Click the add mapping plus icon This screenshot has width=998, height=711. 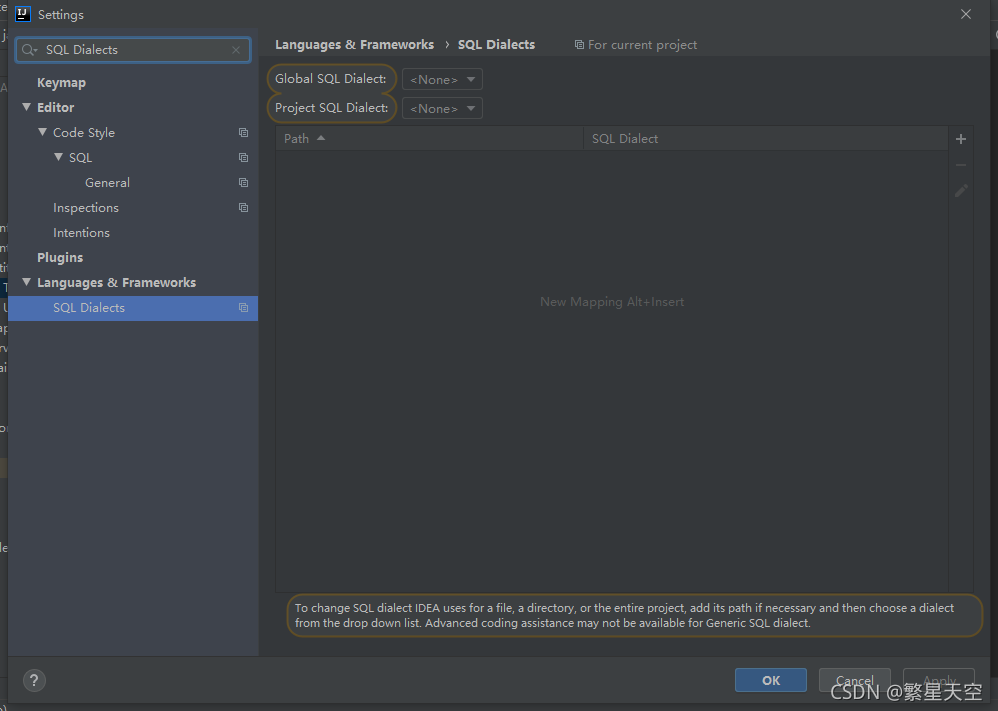point(961,140)
